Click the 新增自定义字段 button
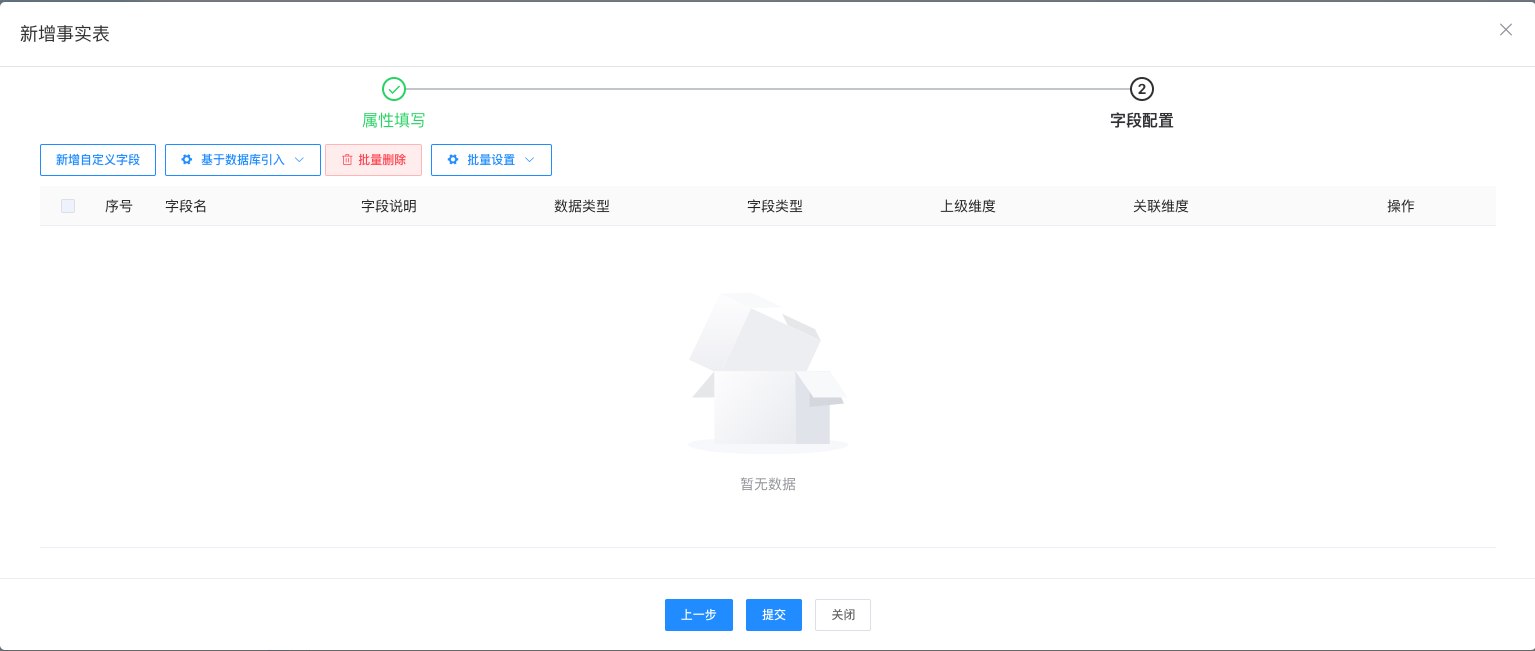Image resolution: width=1535 pixels, height=651 pixels. tap(98, 160)
